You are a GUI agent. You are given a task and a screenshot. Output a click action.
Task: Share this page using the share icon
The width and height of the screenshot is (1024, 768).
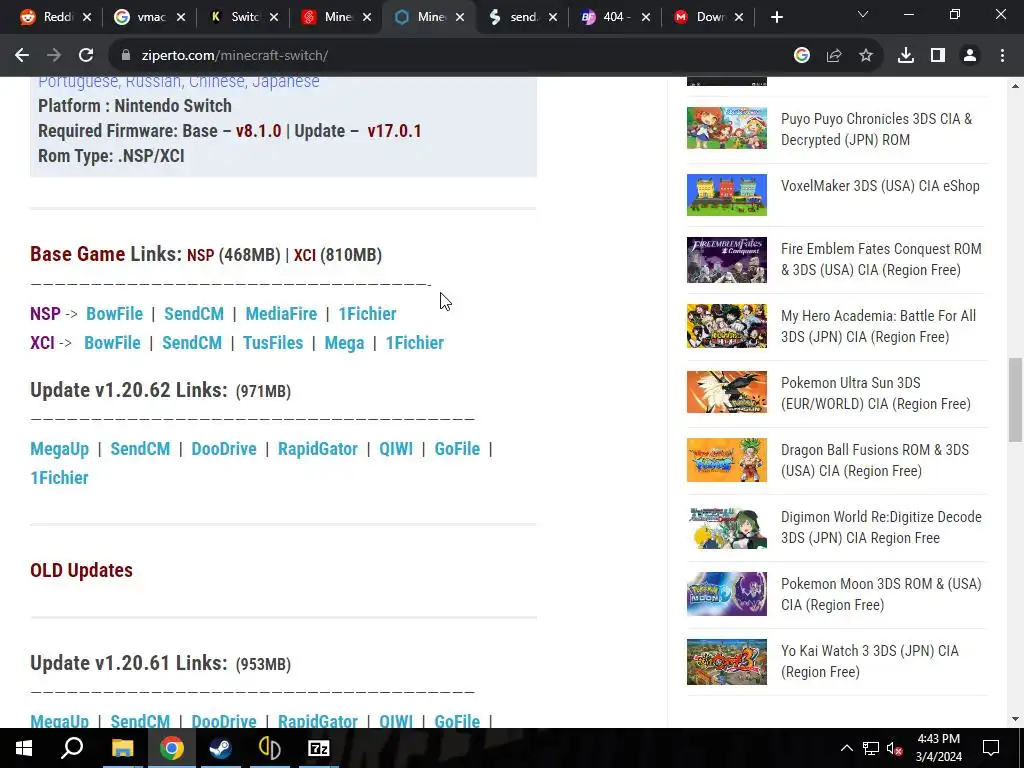coord(834,56)
